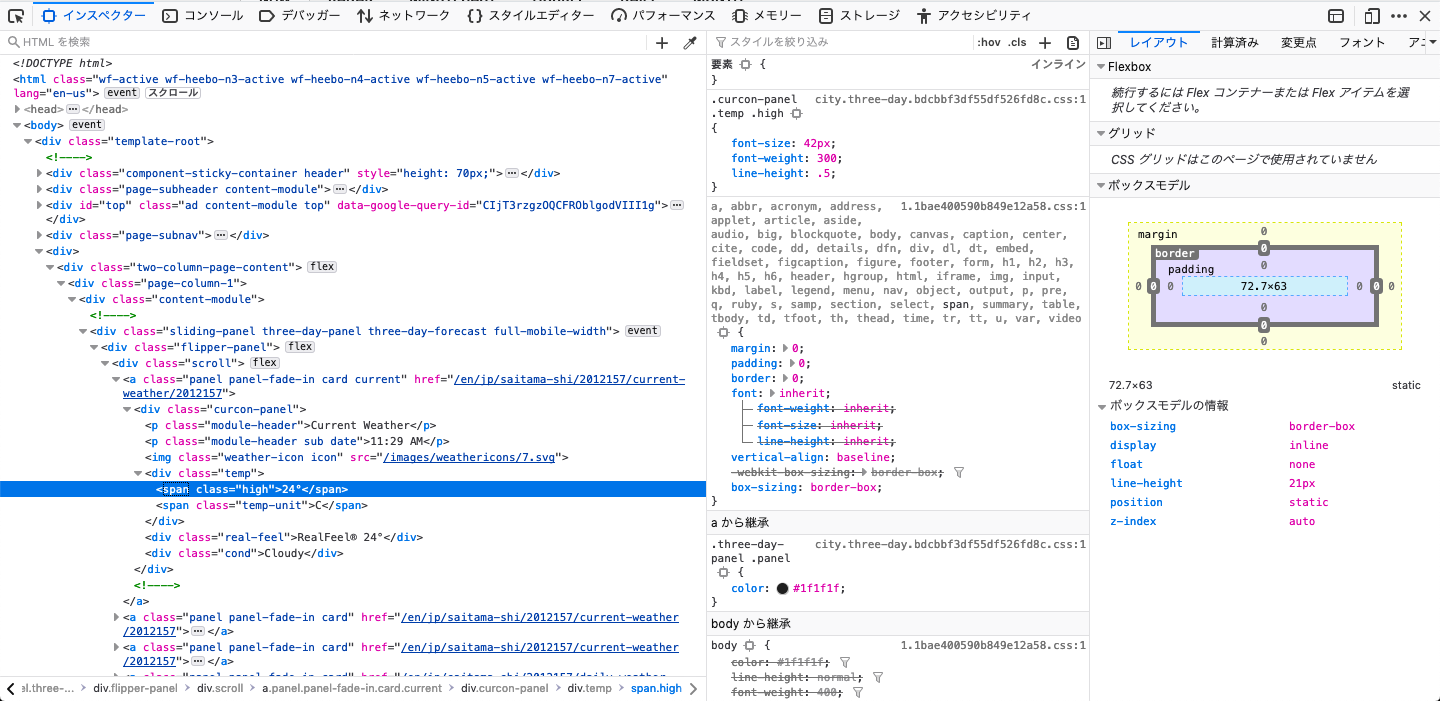Follow the weathericons/7.svg image link
This screenshot has width=1440, height=701.
coord(470,457)
